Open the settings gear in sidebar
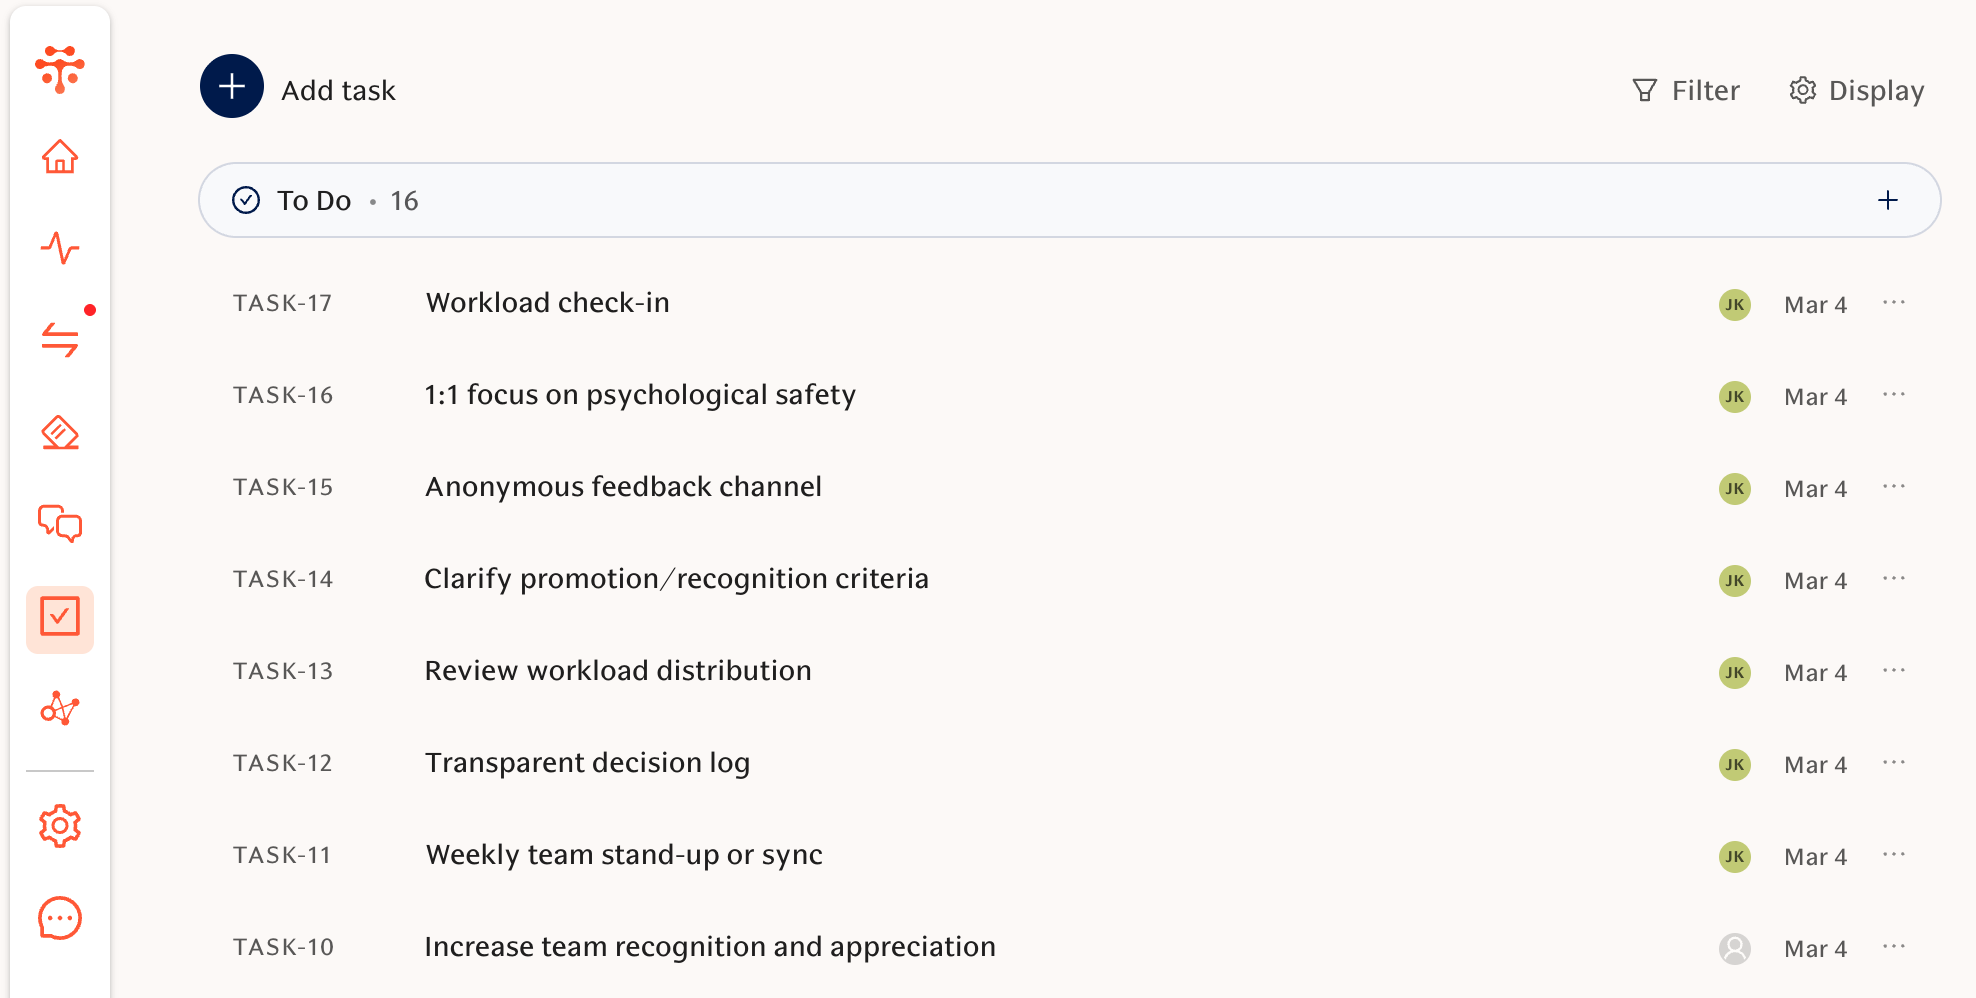Screen dimensions: 1976x998 (60, 826)
